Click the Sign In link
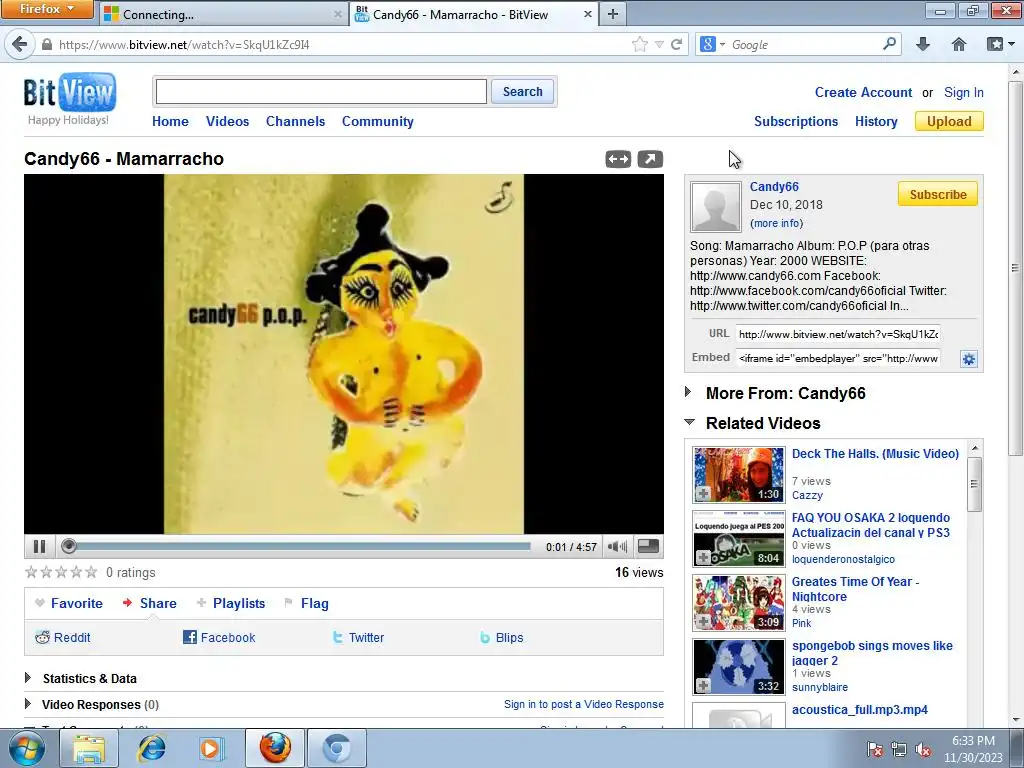The width and height of the screenshot is (1024, 768). point(963,93)
